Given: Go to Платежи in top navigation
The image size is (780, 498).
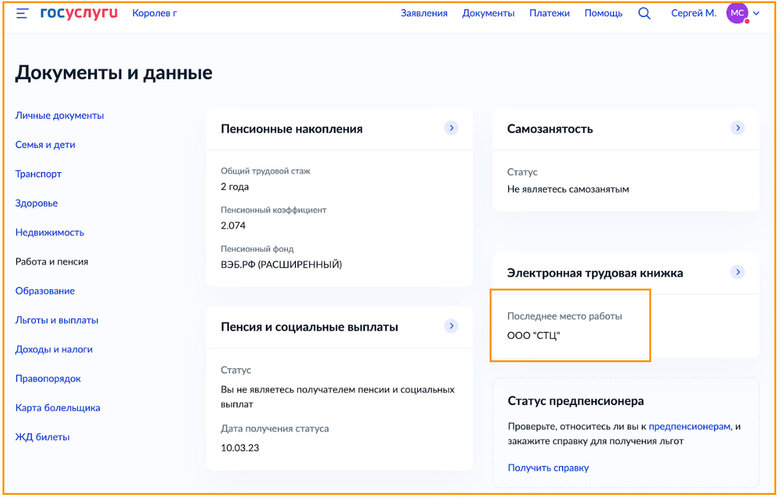Looking at the screenshot, I should tap(550, 14).
